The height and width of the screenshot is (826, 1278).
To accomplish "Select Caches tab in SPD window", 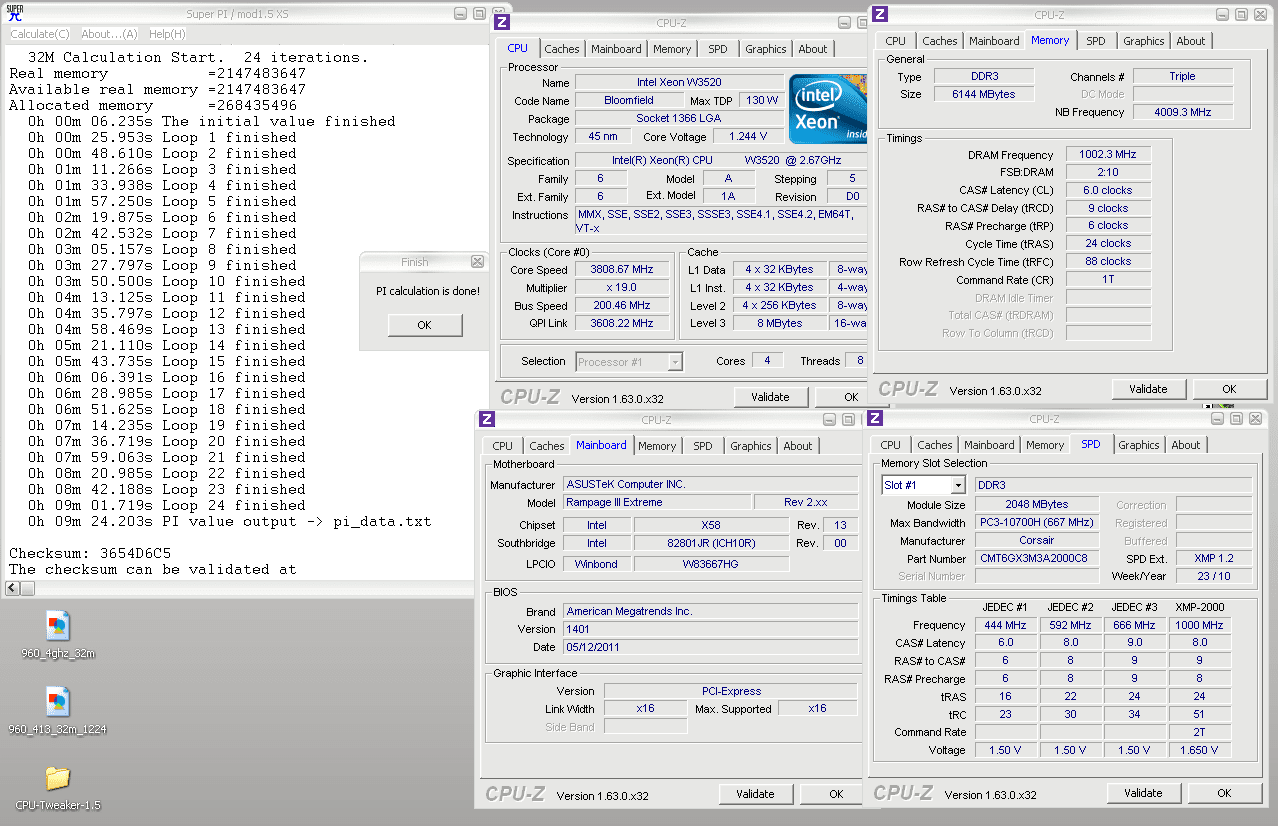I will 935,445.
